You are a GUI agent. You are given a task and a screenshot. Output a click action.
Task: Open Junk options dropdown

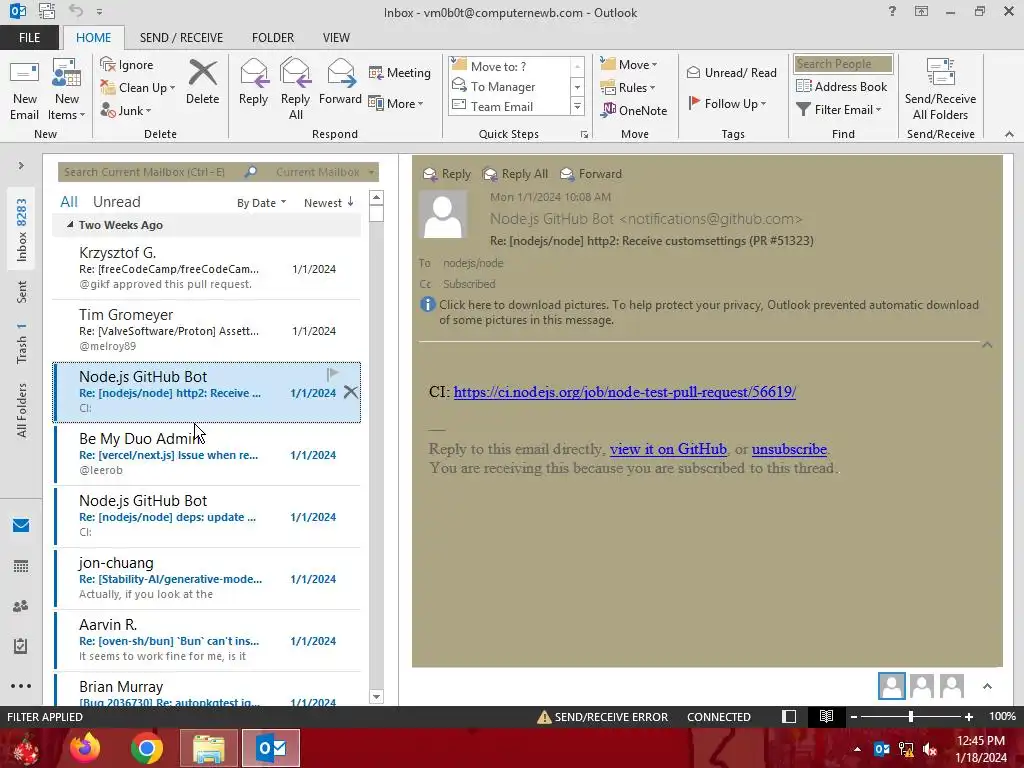pos(126,110)
